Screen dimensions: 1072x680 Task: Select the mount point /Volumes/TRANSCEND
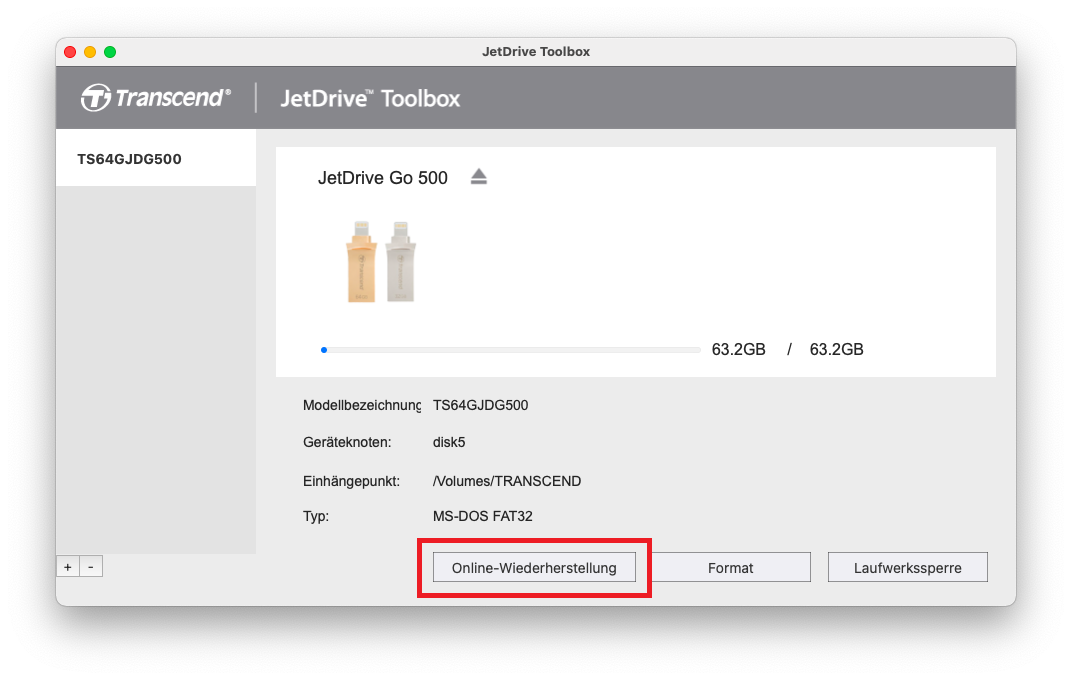click(507, 481)
